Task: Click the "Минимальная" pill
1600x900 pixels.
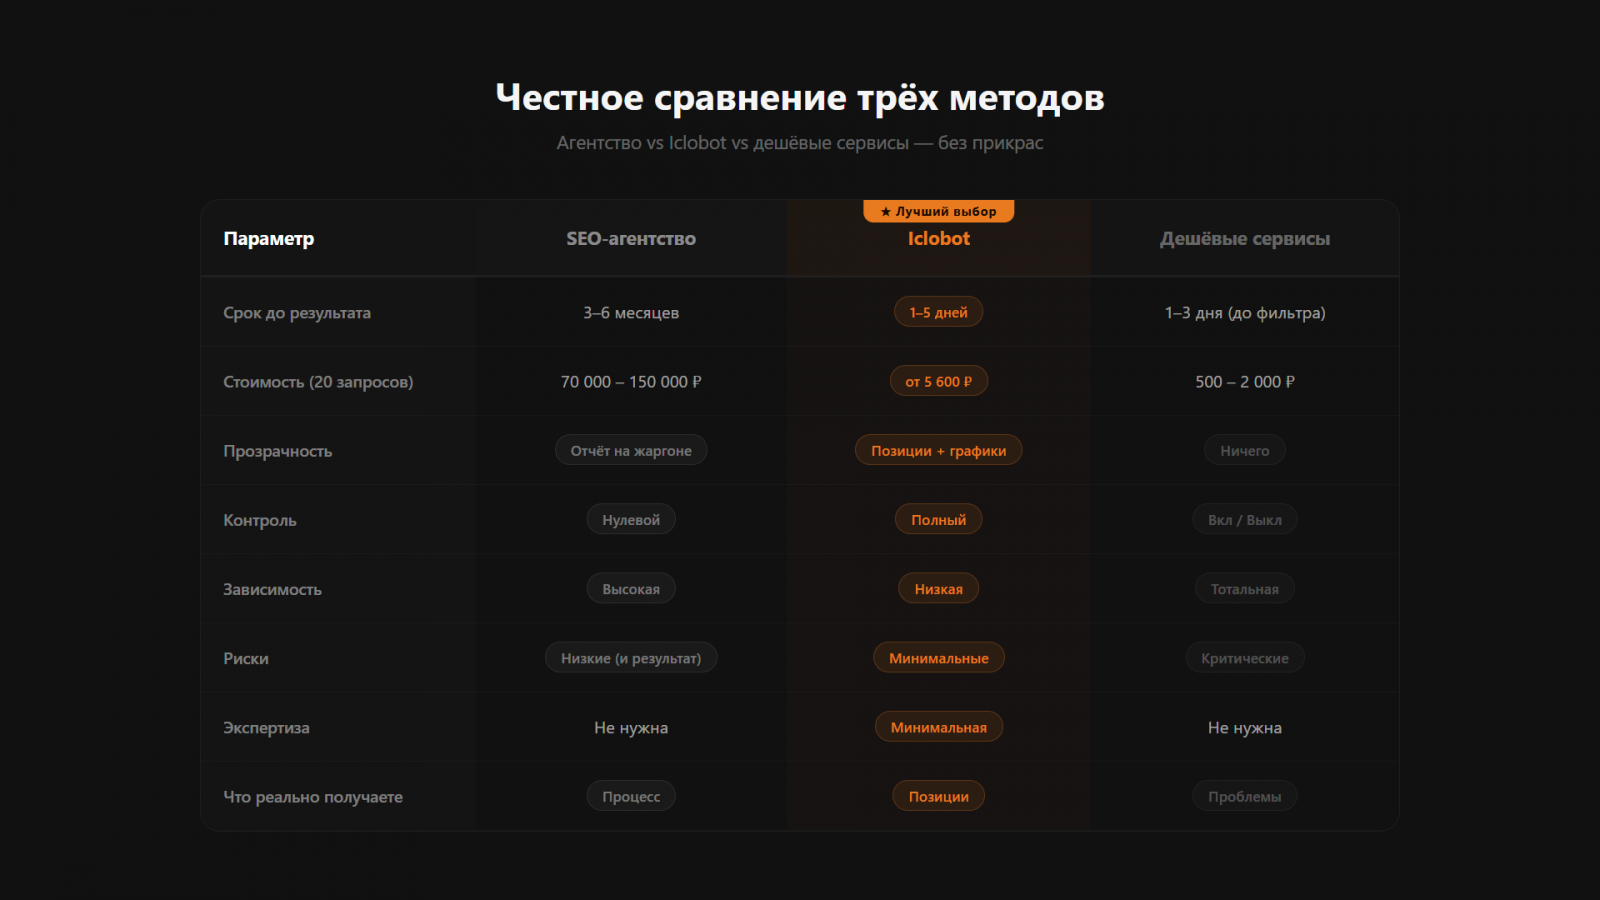Action: point(939,727)
